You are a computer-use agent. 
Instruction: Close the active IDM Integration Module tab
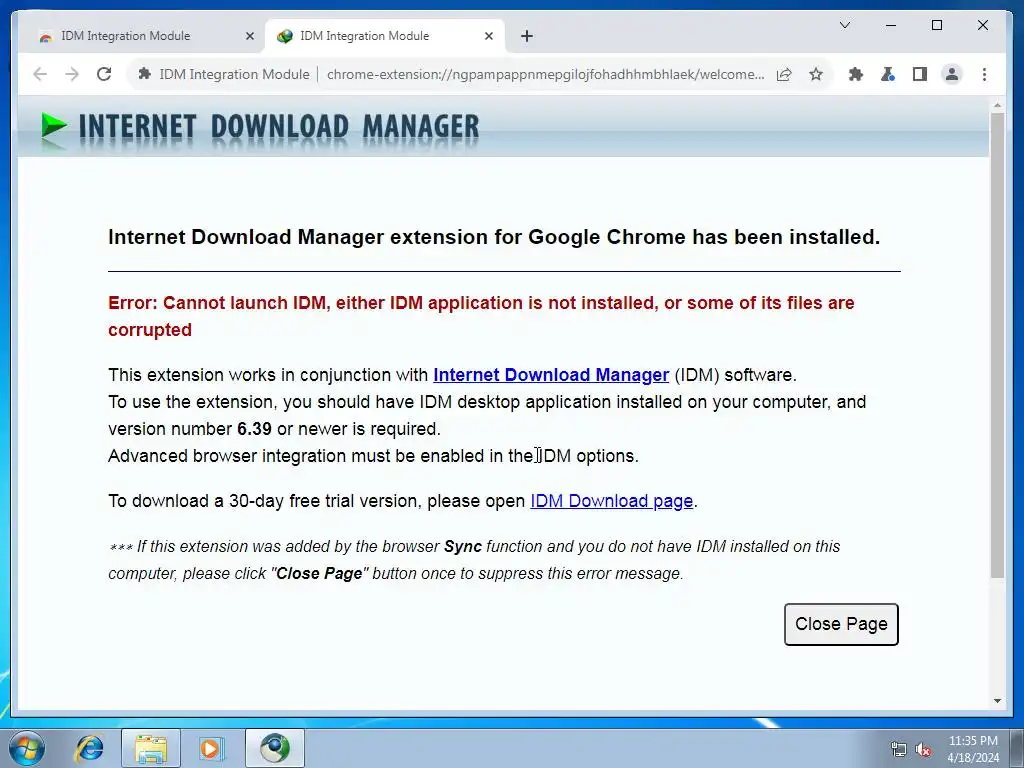point(488,37)
